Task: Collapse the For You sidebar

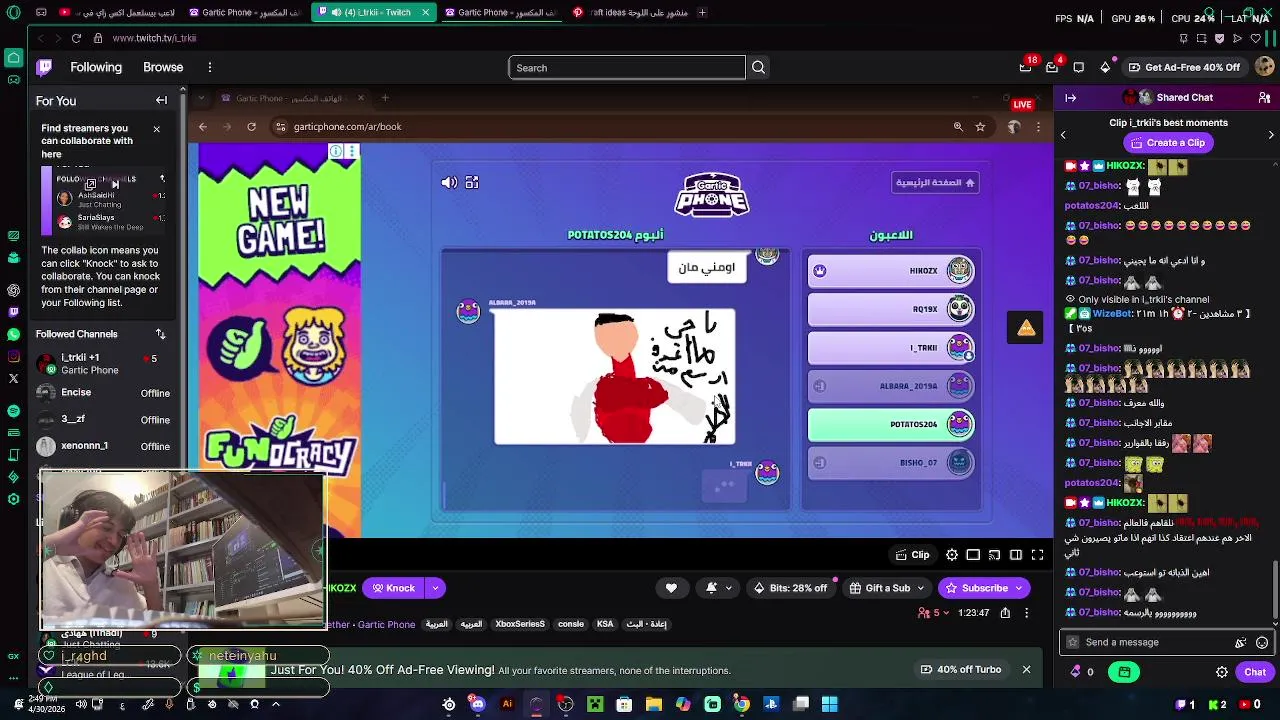Action: click(x=161, y=100)
